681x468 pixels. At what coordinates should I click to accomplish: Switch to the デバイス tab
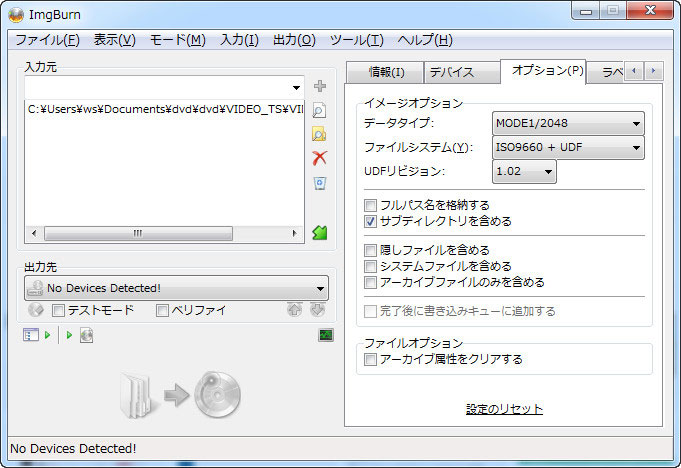click(x=462, y=72)
